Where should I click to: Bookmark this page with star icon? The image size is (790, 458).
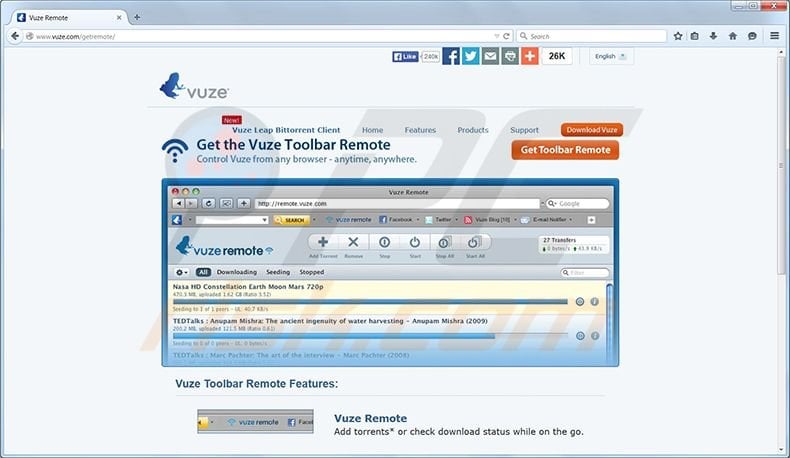[x=678, y=36]
